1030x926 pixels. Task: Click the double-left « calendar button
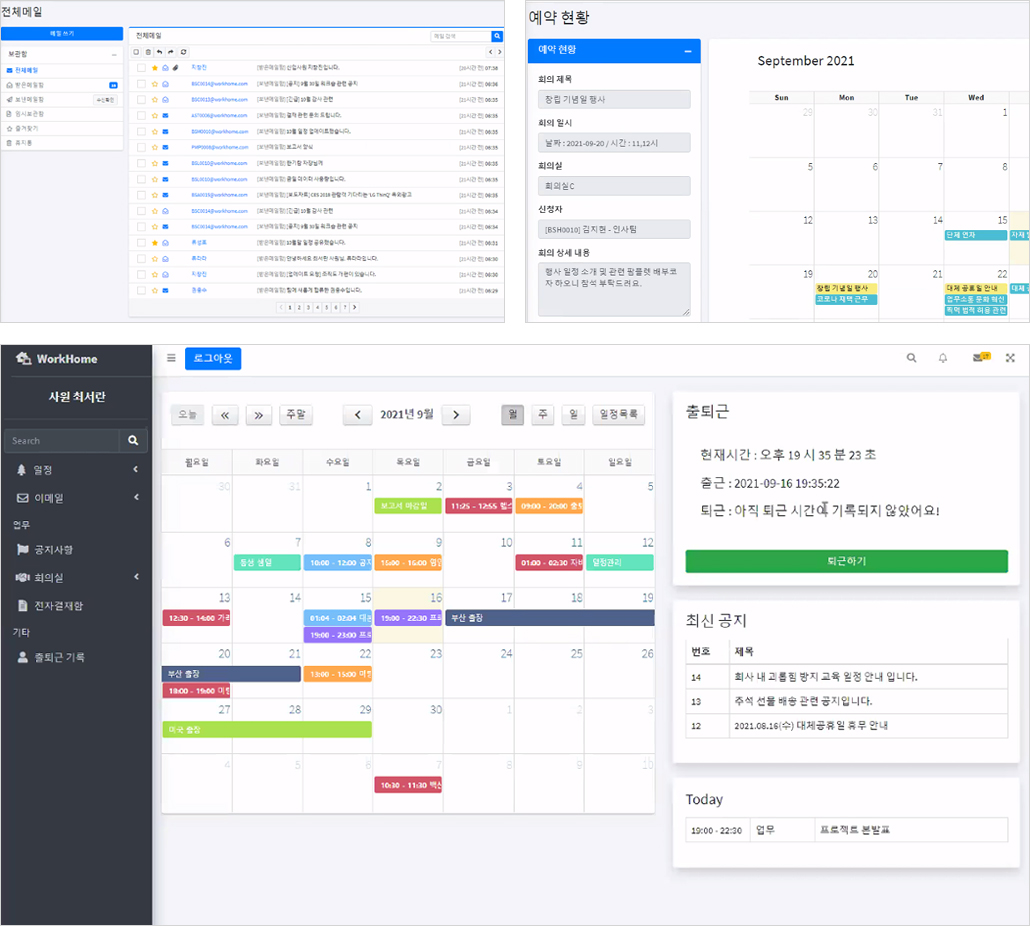coord(225,414)
